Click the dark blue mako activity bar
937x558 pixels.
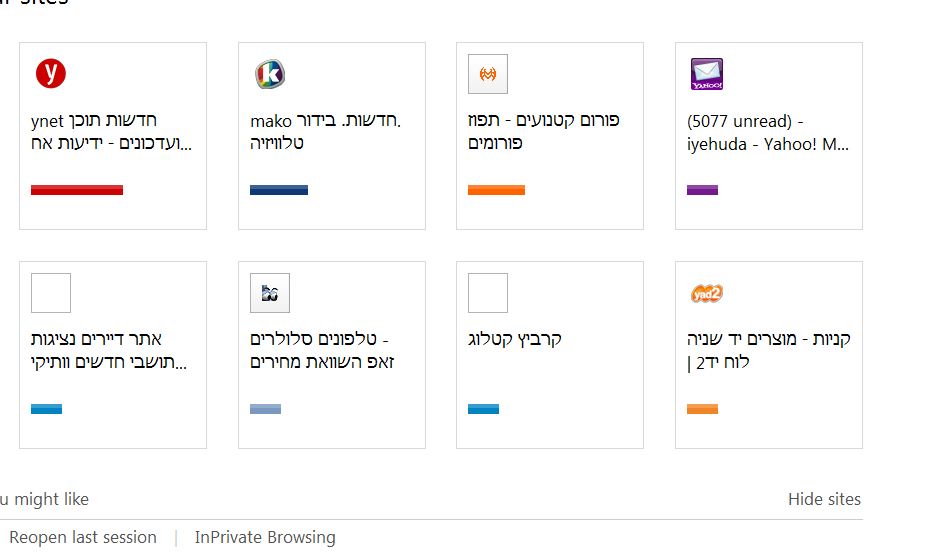279,190
